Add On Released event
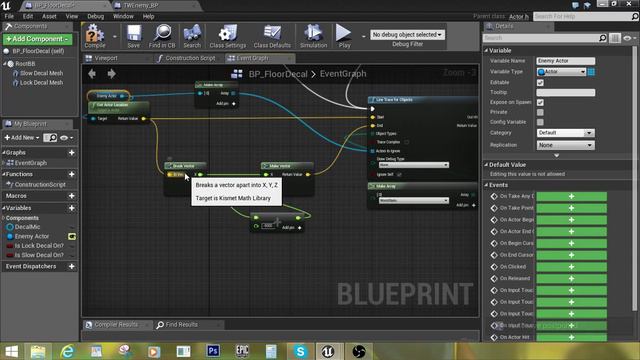Screen dimensions: 640x360 pyautogui.click(x=571, y=278)
